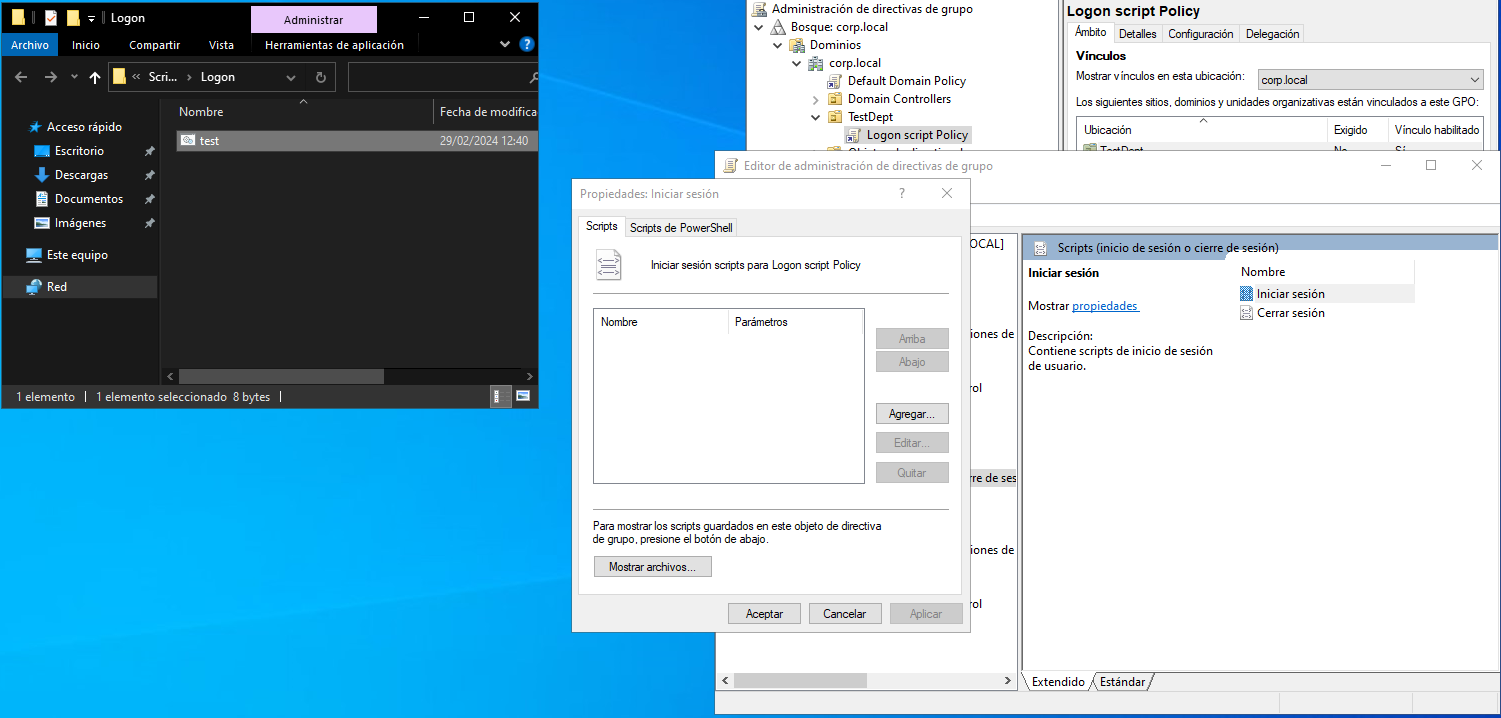Open the Archivo menu in Explorer
1501x718 pixels.
[x=30, y=45]
